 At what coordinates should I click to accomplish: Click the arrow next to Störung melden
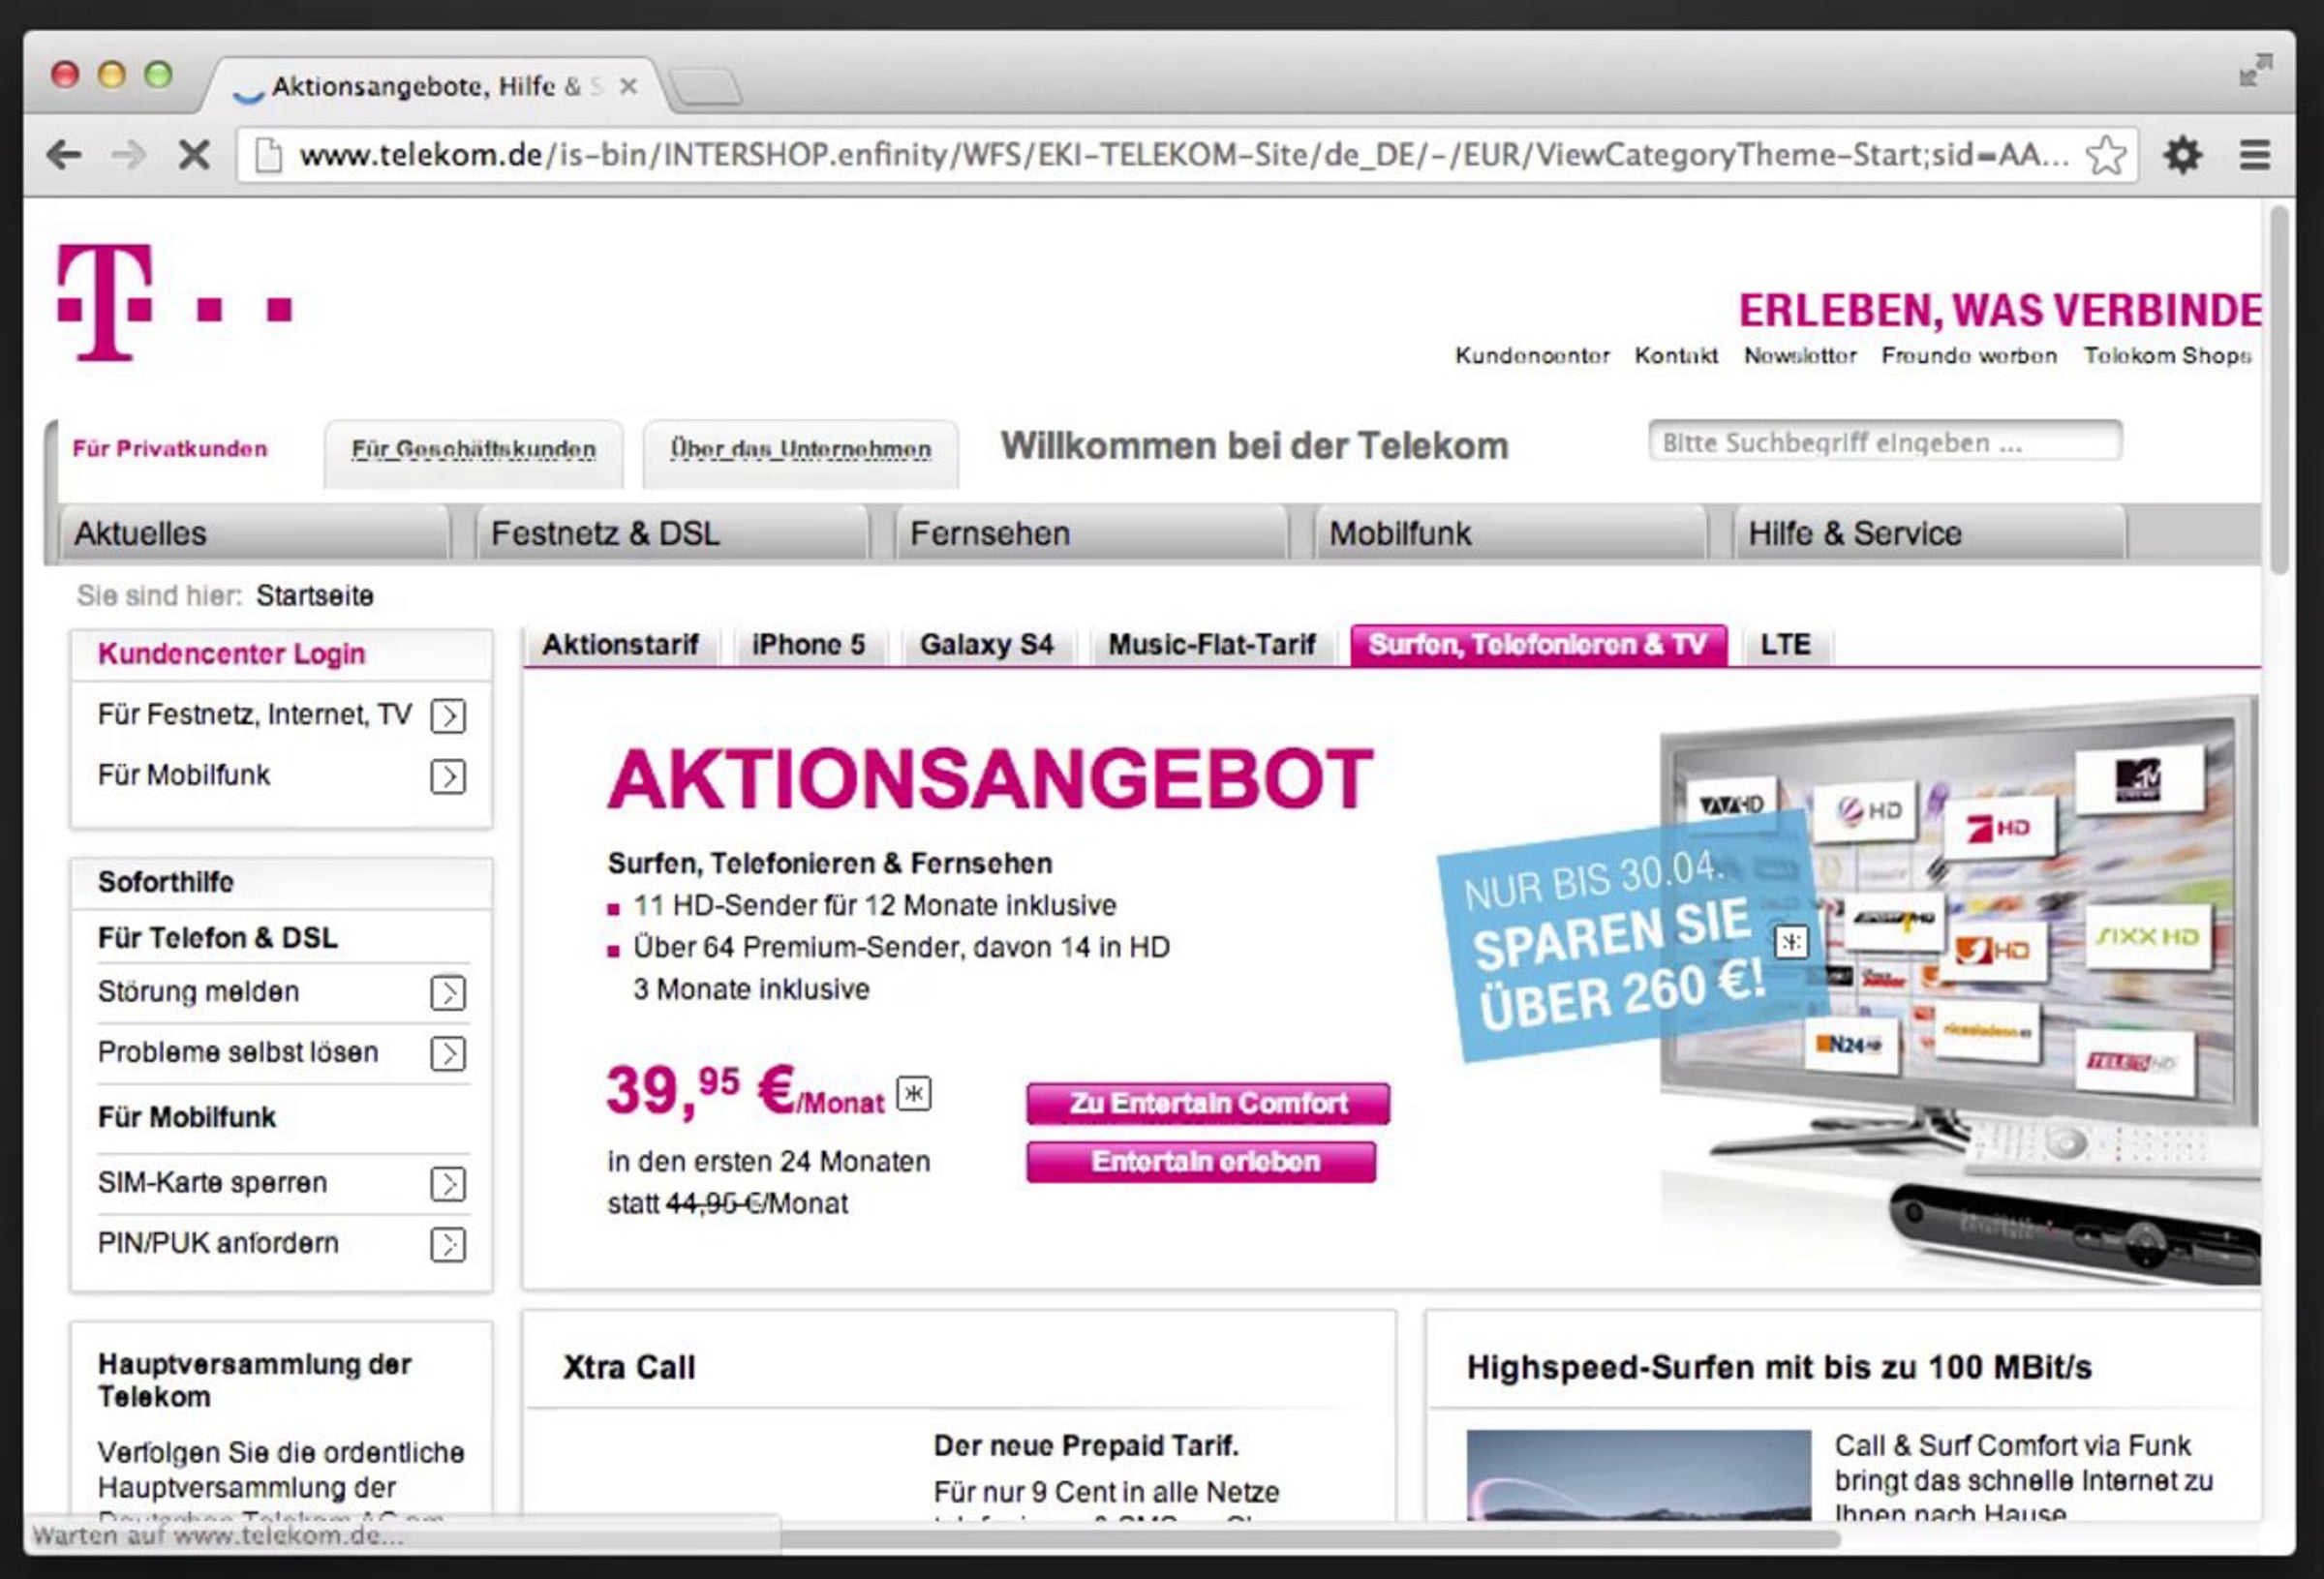[x=448, y=993]
